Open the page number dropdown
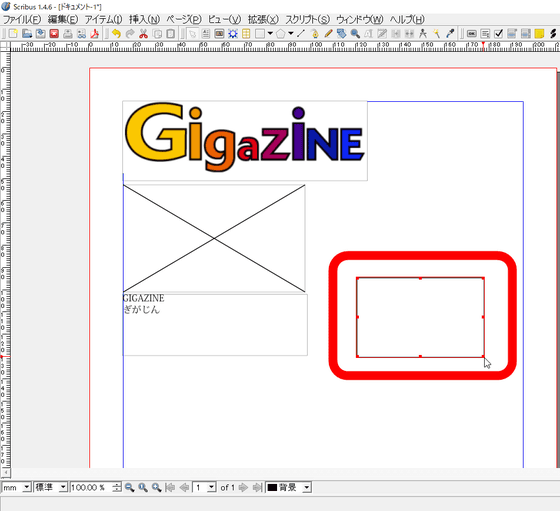This screenshot has height=511, width=560. pyautogui.click(x=204, y=487)
